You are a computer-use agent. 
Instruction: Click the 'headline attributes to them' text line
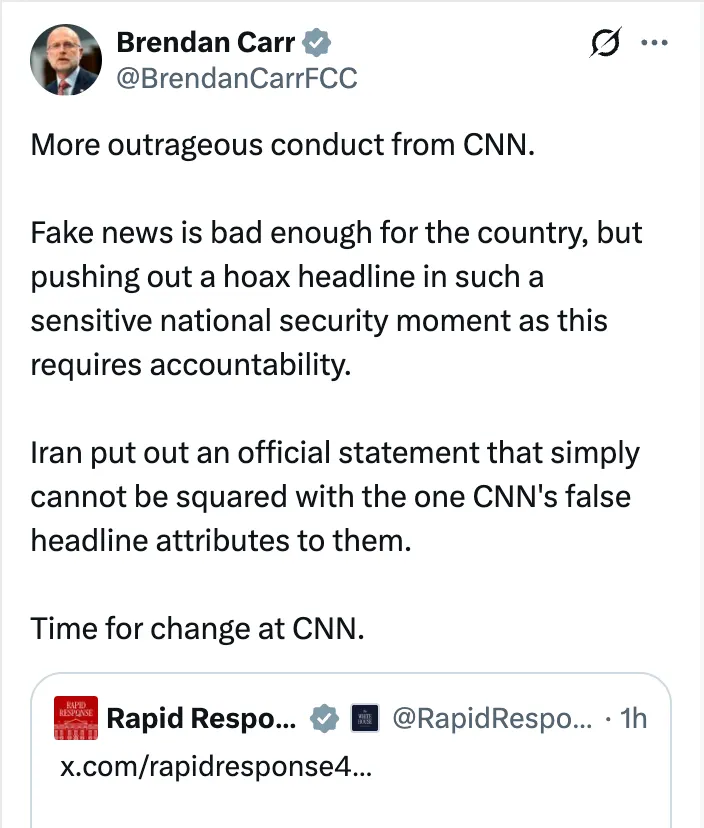pyautogui.click(x=221, y=541)
